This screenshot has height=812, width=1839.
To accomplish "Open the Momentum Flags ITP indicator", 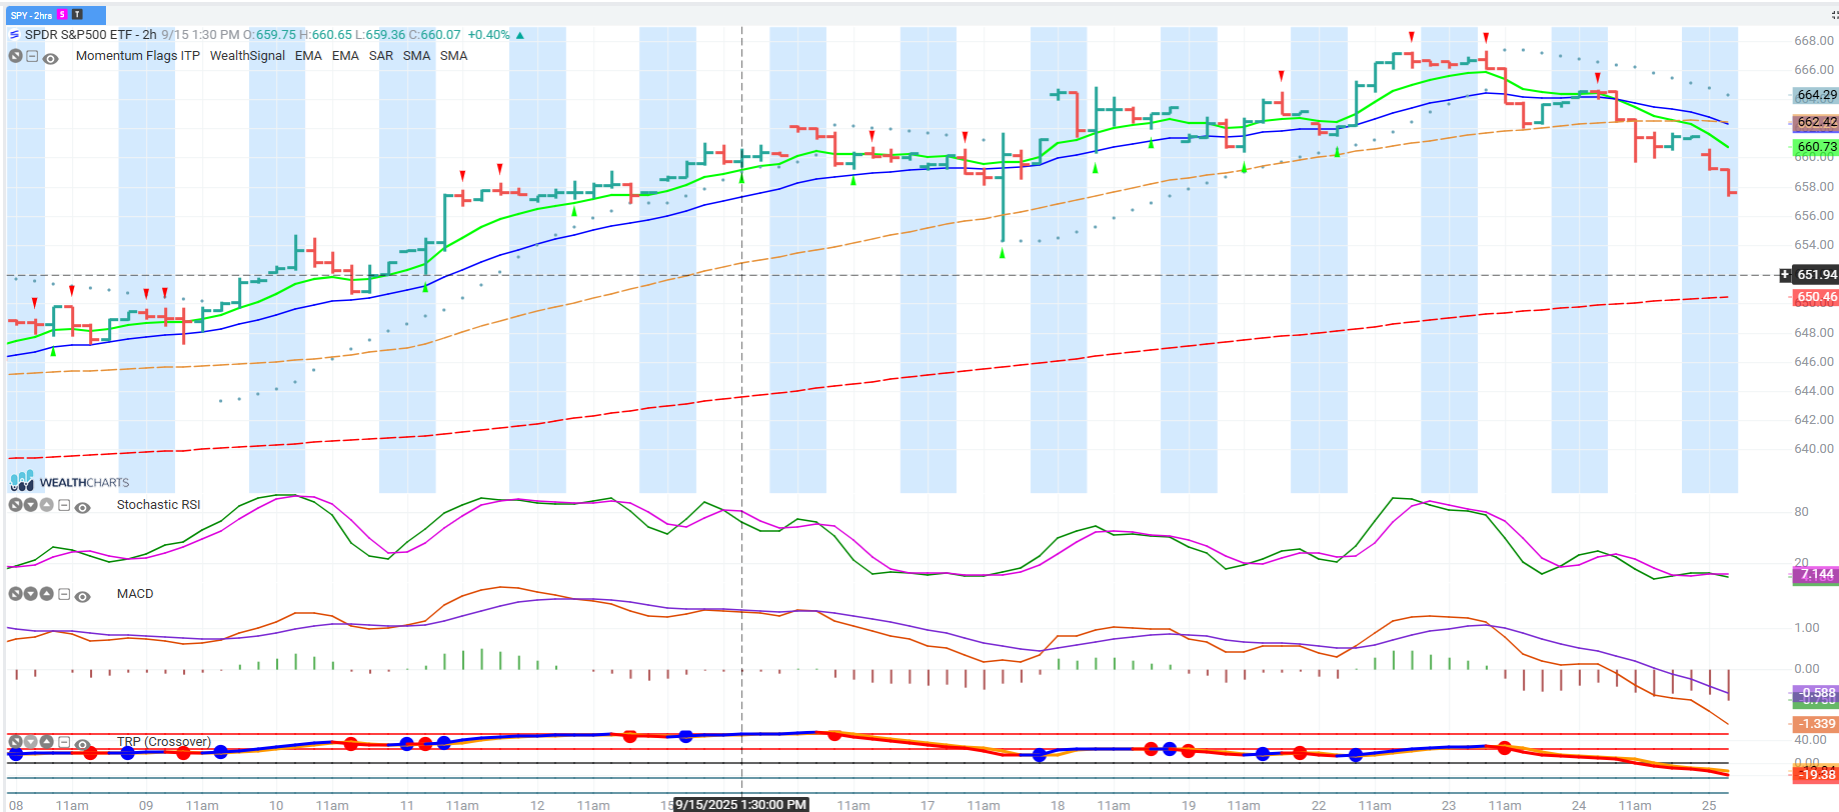I will coord(137,56).
